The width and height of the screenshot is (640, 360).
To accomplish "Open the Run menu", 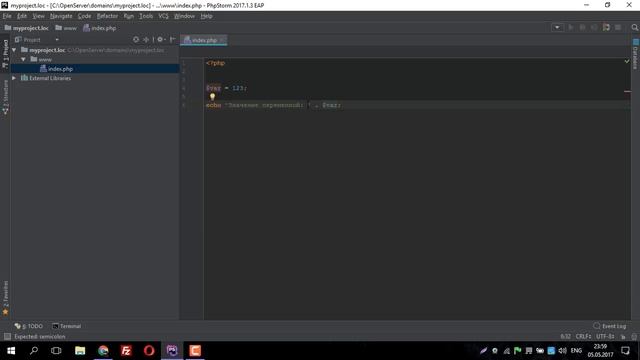I will coord(129,16).
